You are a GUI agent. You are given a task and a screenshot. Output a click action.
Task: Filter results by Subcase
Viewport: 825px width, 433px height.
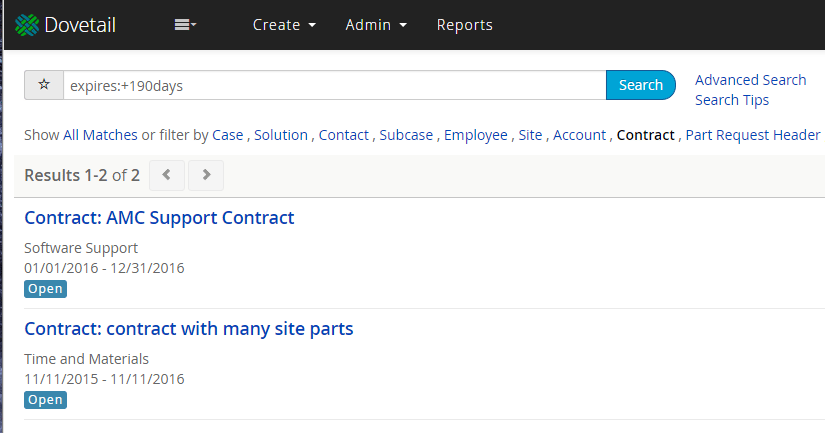coord(406,135)
